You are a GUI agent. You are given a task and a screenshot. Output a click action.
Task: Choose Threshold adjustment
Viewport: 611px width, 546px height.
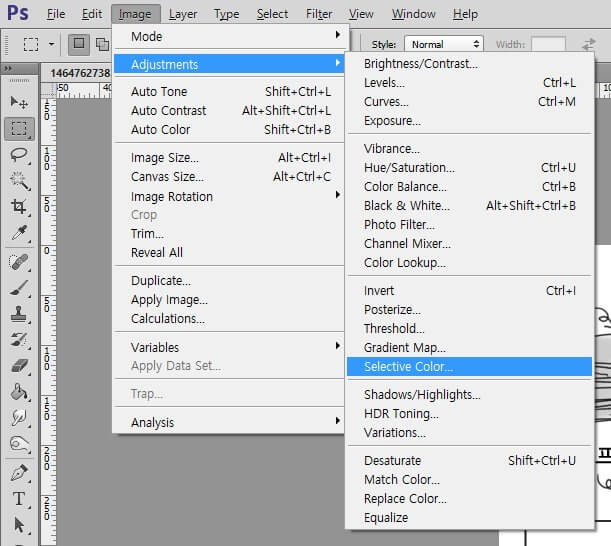pos(469,329)
